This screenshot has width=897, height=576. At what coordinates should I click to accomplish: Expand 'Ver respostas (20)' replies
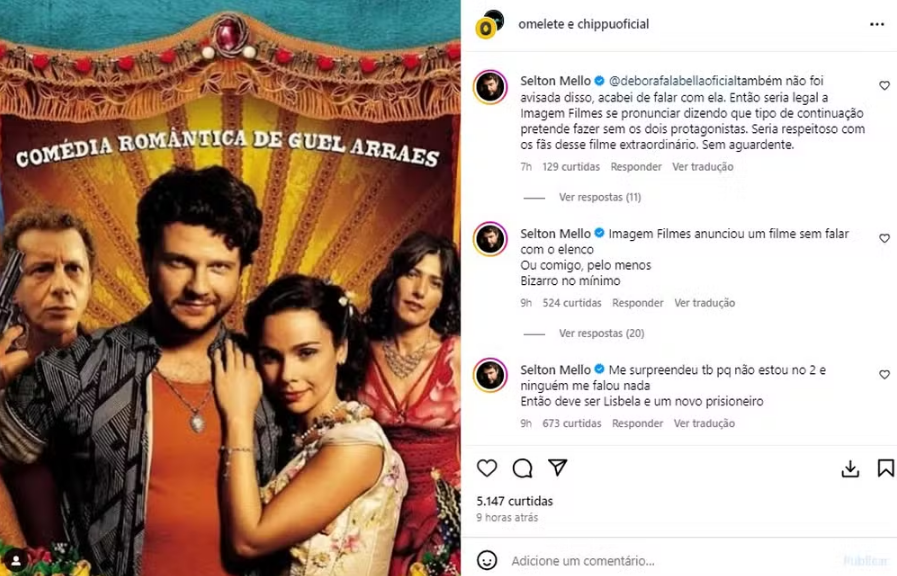point(601,333)
